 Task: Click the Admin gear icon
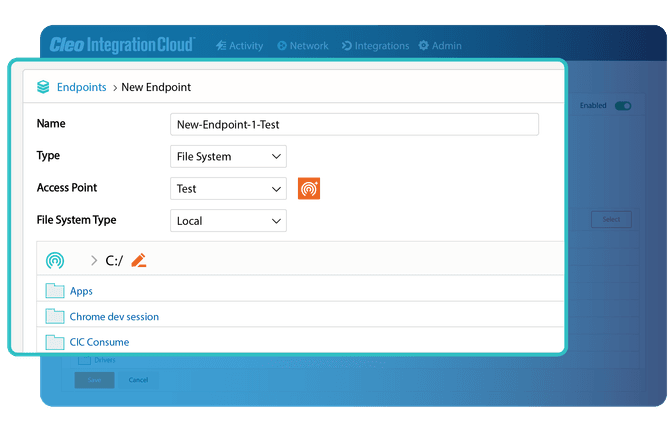coord(424,46)
